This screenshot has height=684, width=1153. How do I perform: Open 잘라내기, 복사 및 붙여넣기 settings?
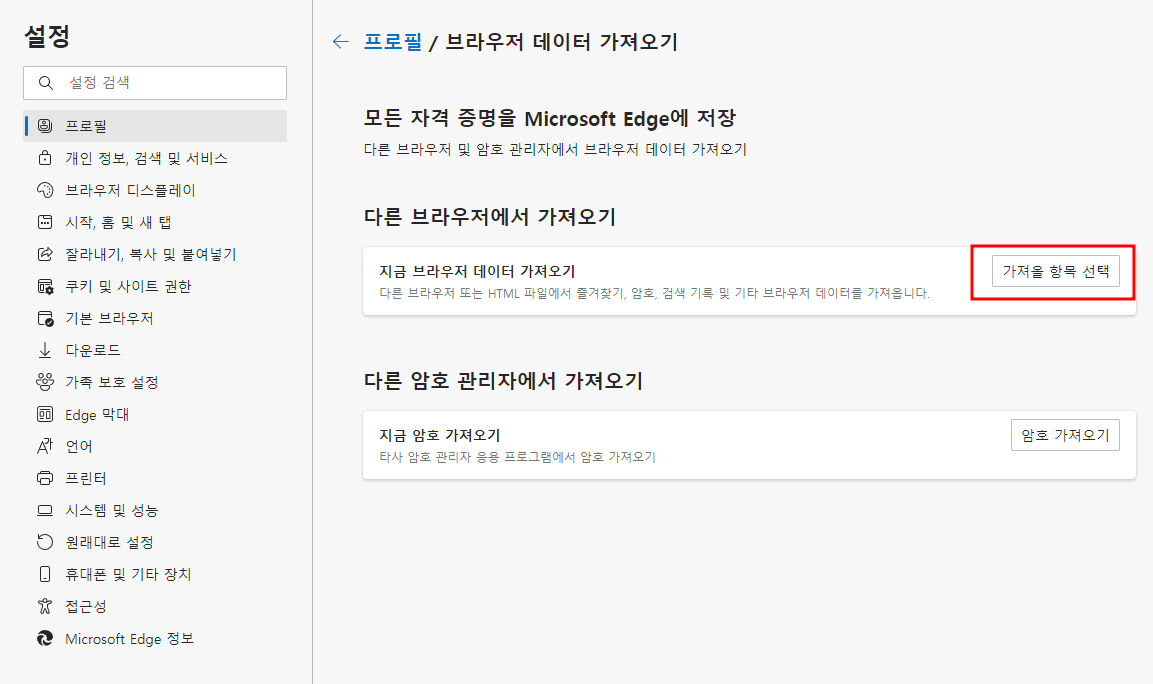pos(155,254)
